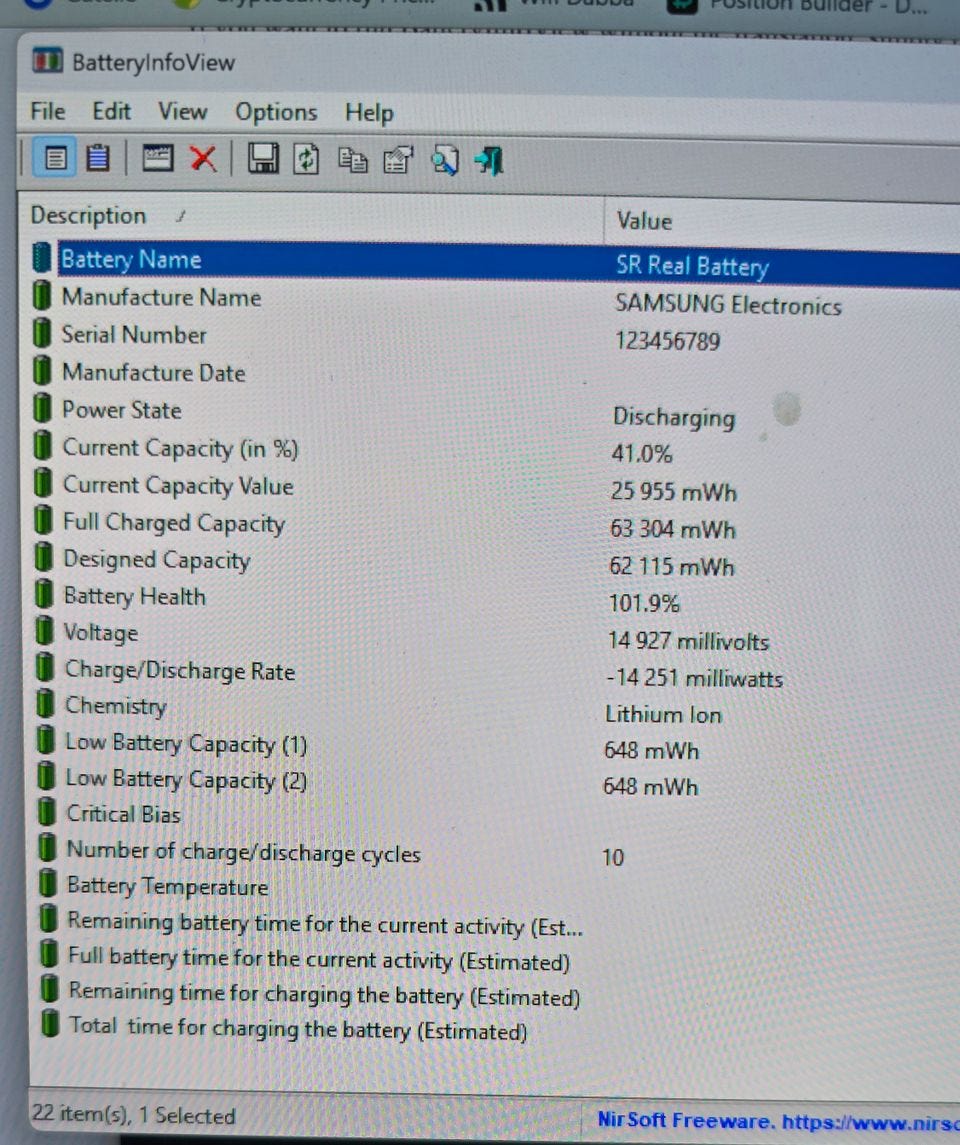Click the Exit door toolbar icon
Screen dimensions: 960x1145
pyautogui.click(x=489, y=161)
